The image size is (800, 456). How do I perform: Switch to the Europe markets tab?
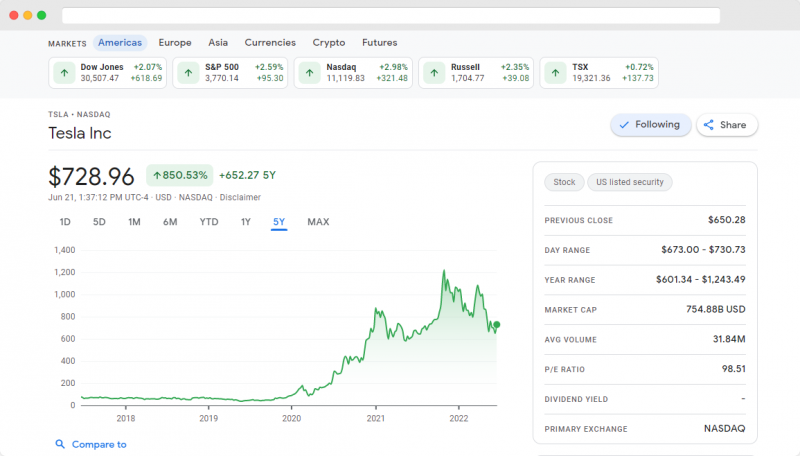tap(175, 43)
